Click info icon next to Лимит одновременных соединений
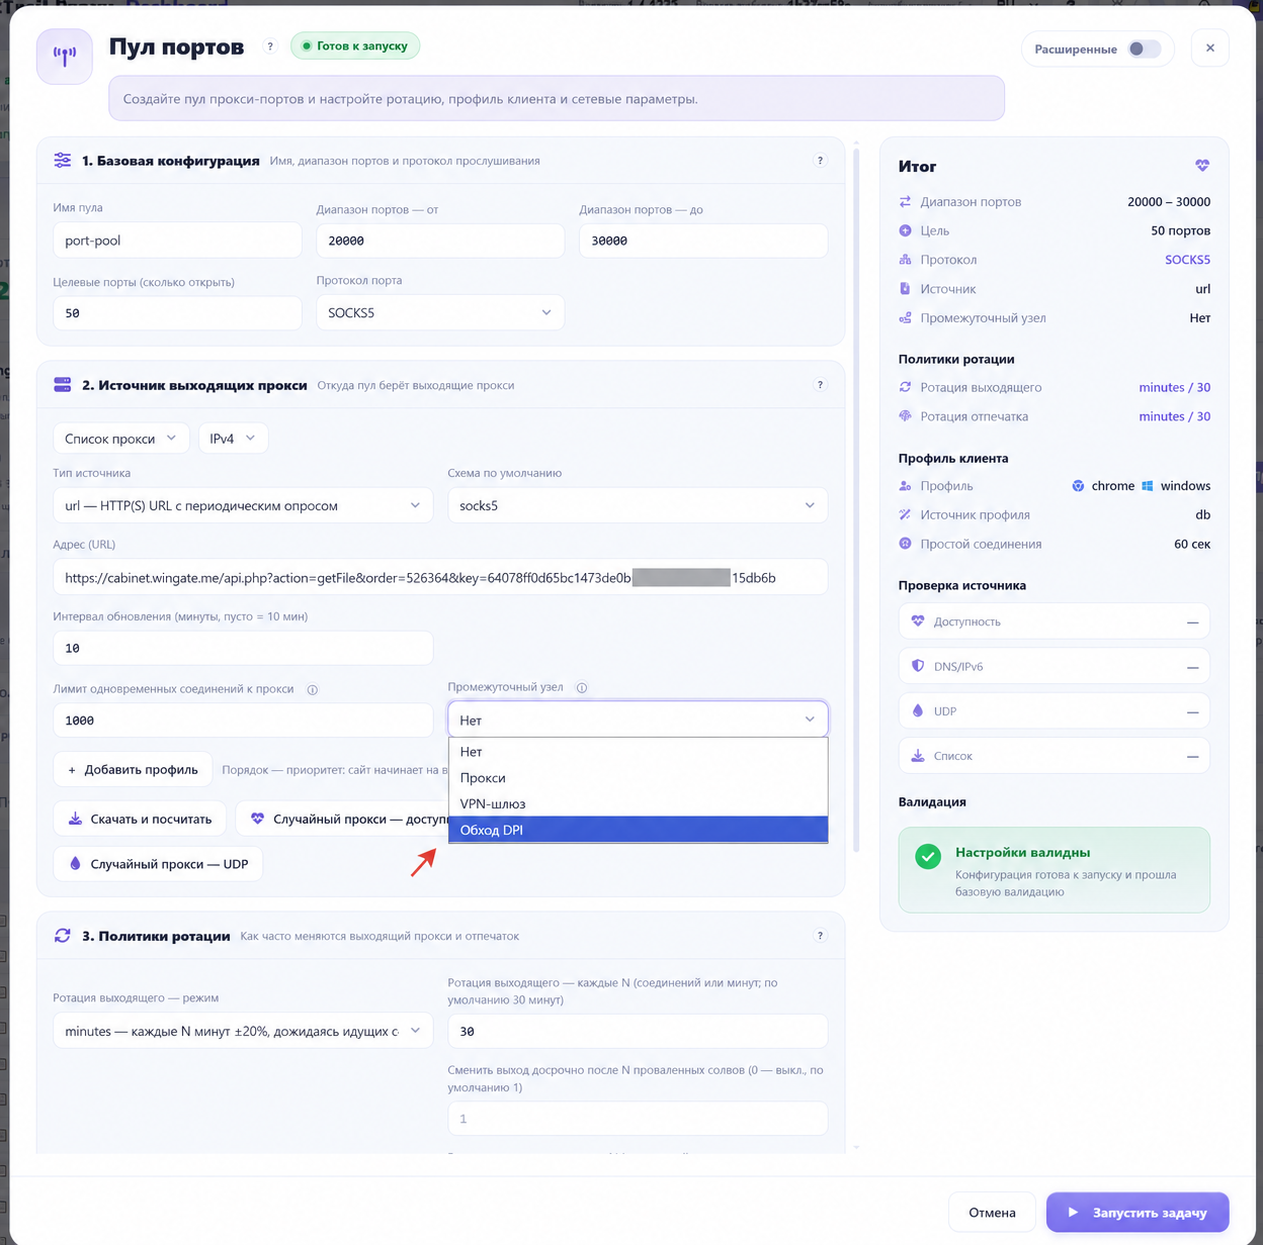1263x1245 pixels. 312,690
